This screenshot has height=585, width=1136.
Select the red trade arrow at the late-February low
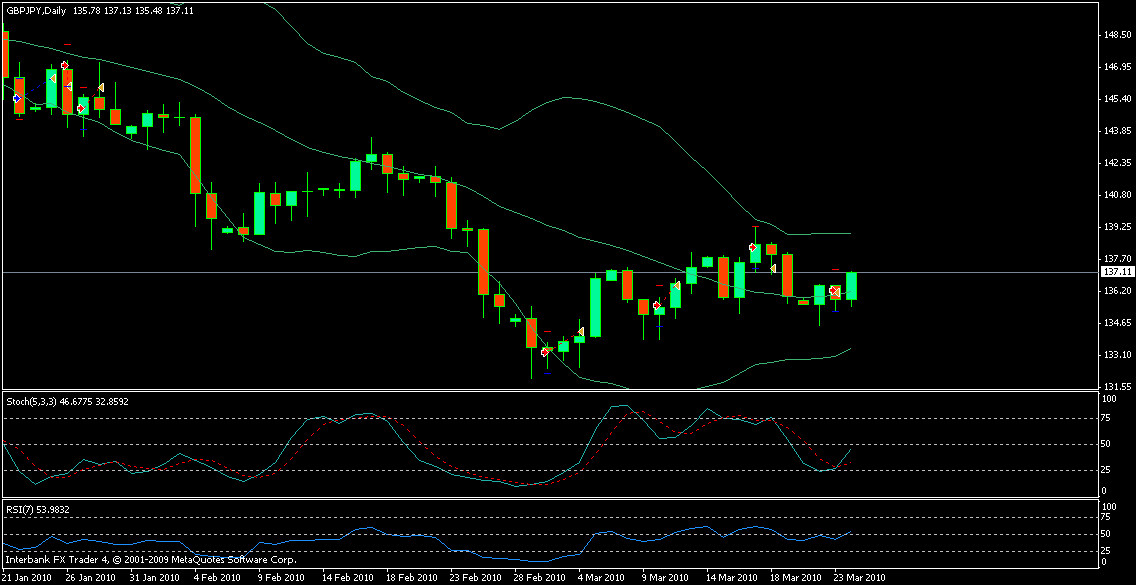click(x=545, y=352)
